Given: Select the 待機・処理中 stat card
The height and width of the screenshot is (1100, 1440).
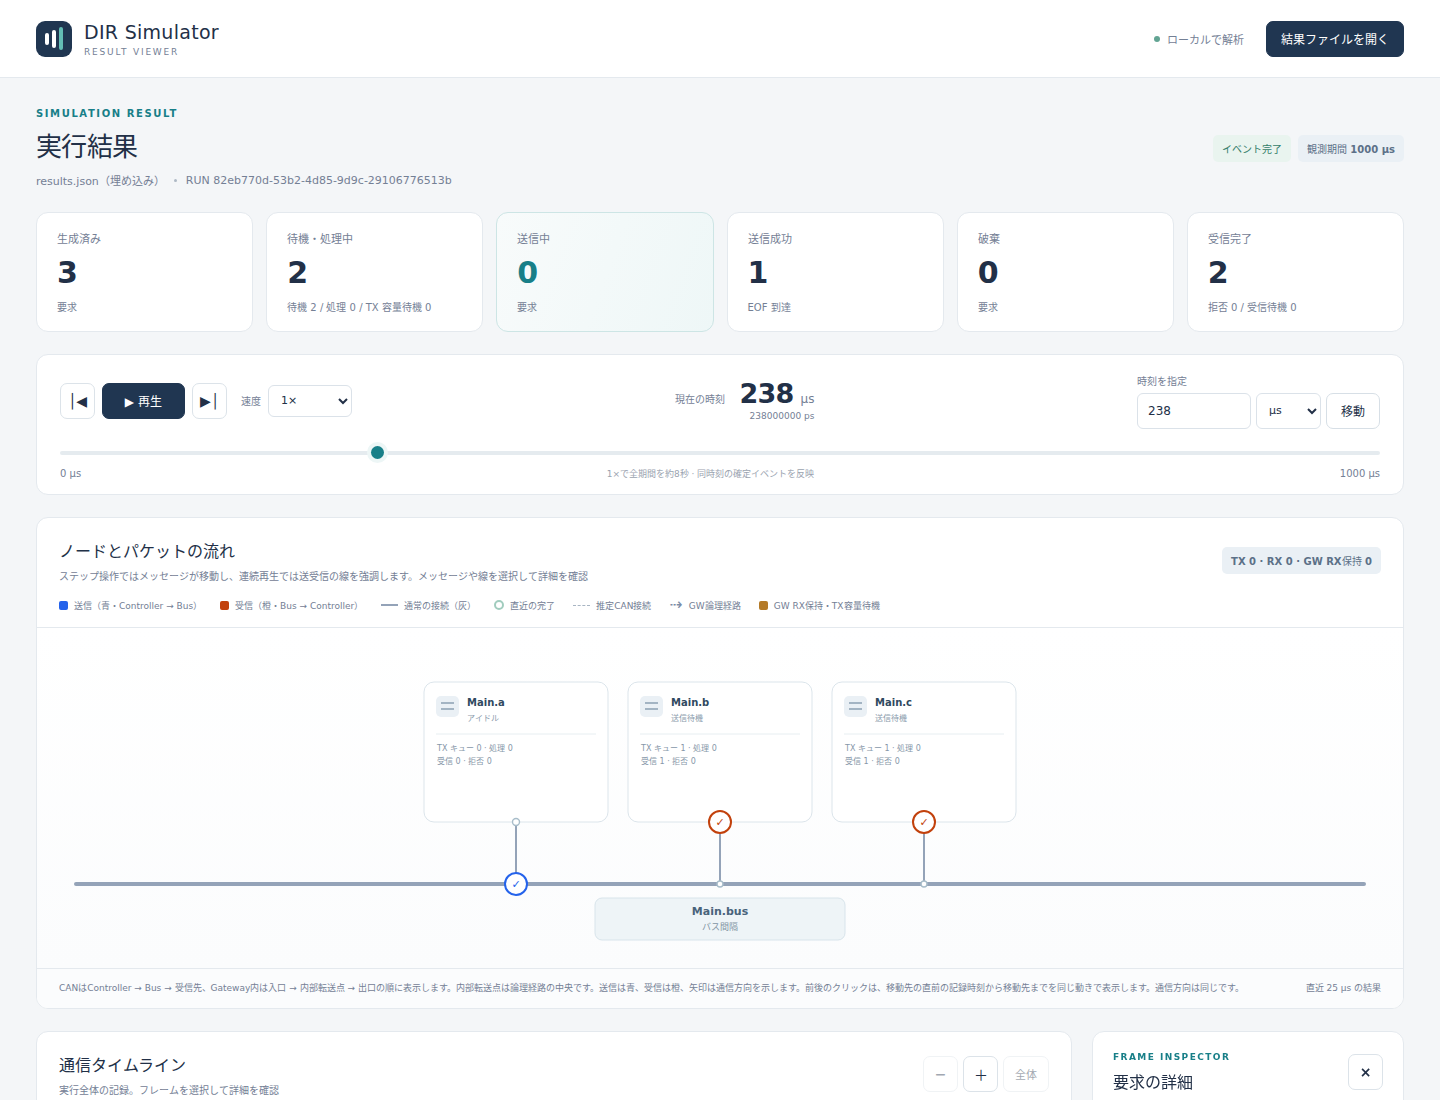Looking at the screenshot, I should coord(375,272).
